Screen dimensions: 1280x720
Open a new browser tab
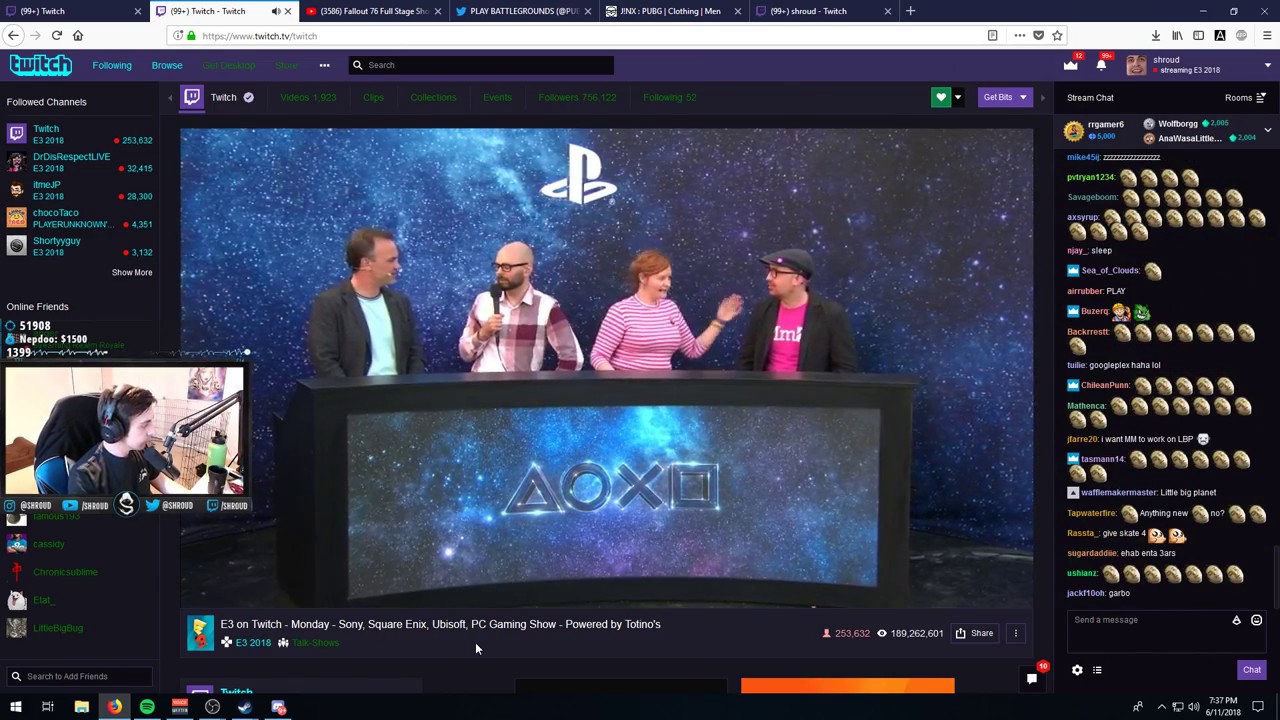click(x=910, y=11)
